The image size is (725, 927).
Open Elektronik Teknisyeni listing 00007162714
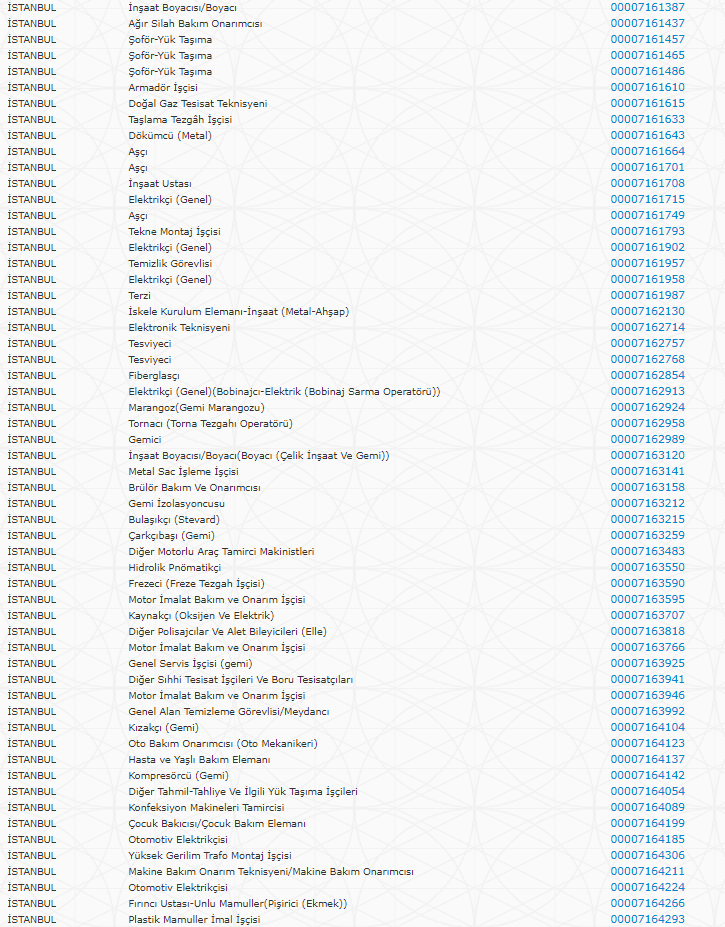[647, 327]
